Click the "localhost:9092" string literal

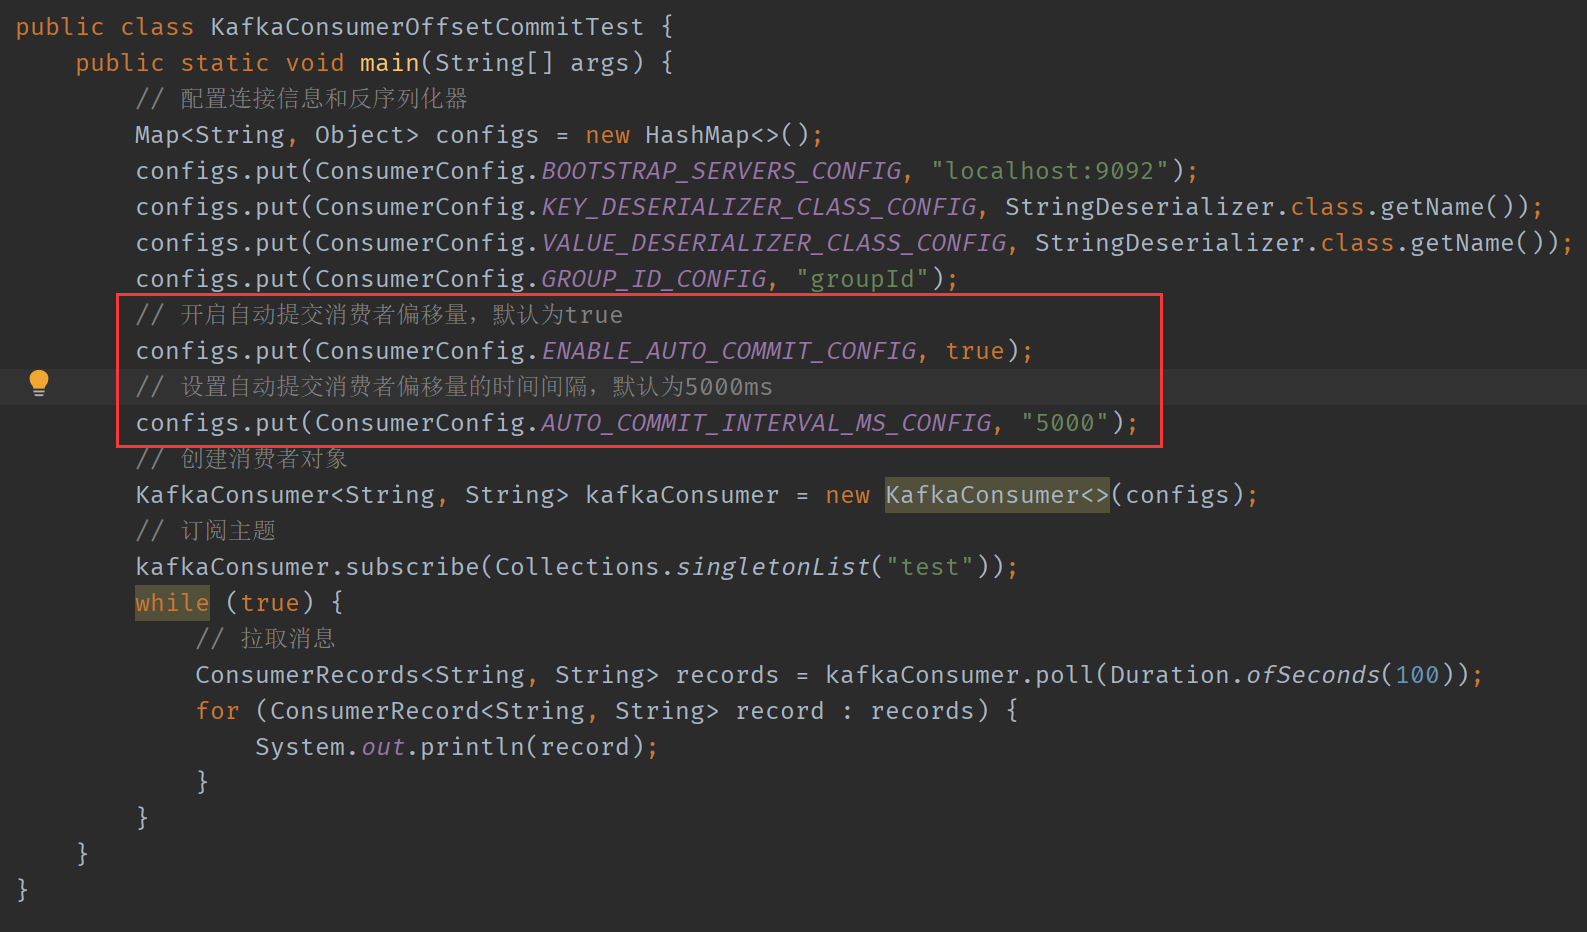(1051, 171)
